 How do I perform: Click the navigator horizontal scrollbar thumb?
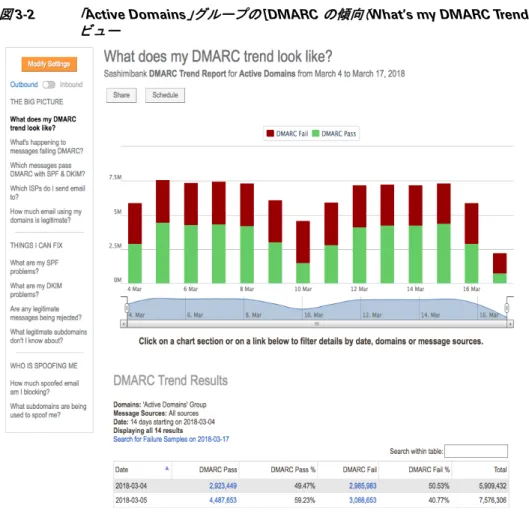point(317,324)
